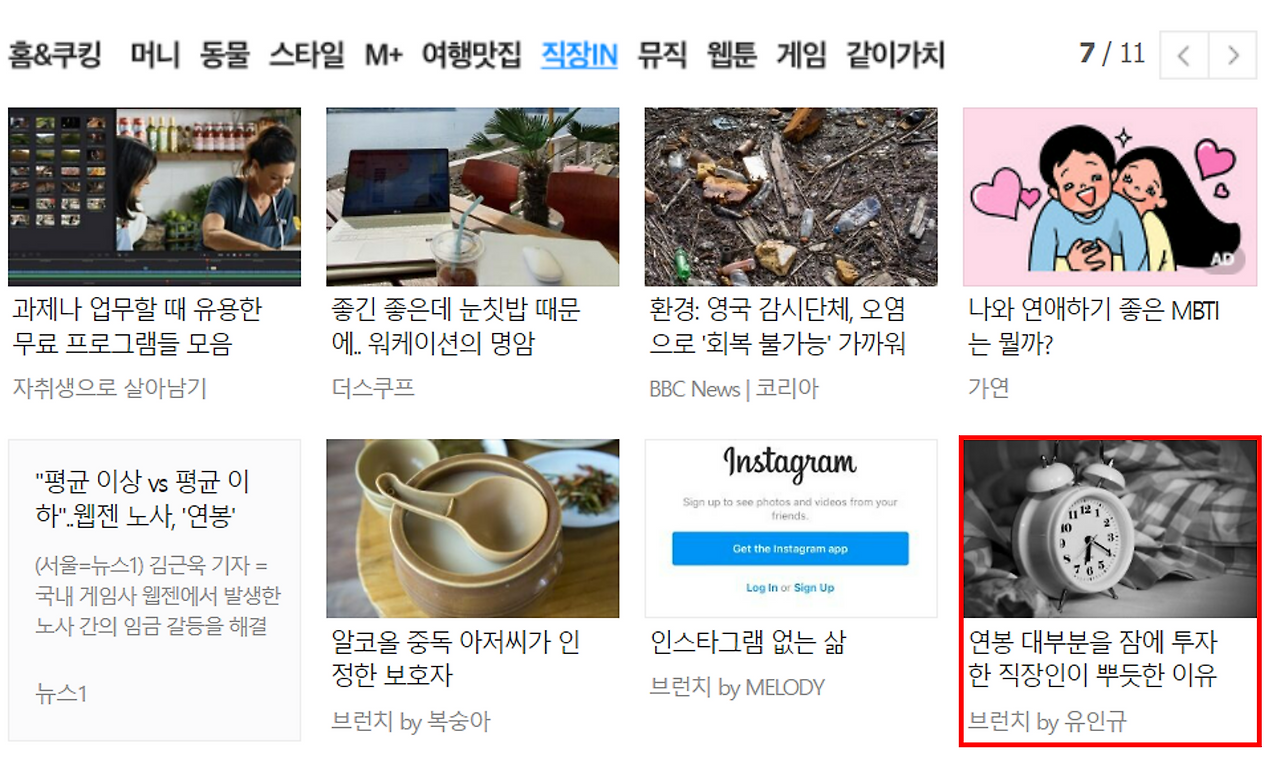Read the 웹젠 노사 연봉 news headline

click(x=142, y=500)
